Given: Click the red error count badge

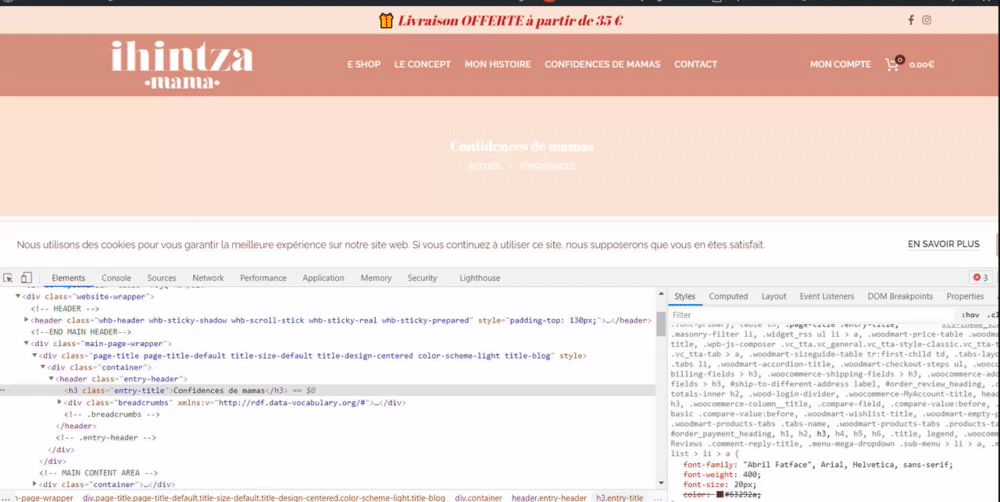Looking at the screenshot, I should [980, 277].
